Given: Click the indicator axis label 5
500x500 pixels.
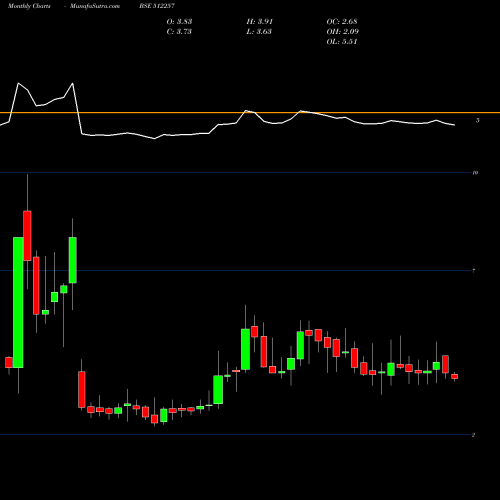Looking at the screenshot, I should pos(478,120).
